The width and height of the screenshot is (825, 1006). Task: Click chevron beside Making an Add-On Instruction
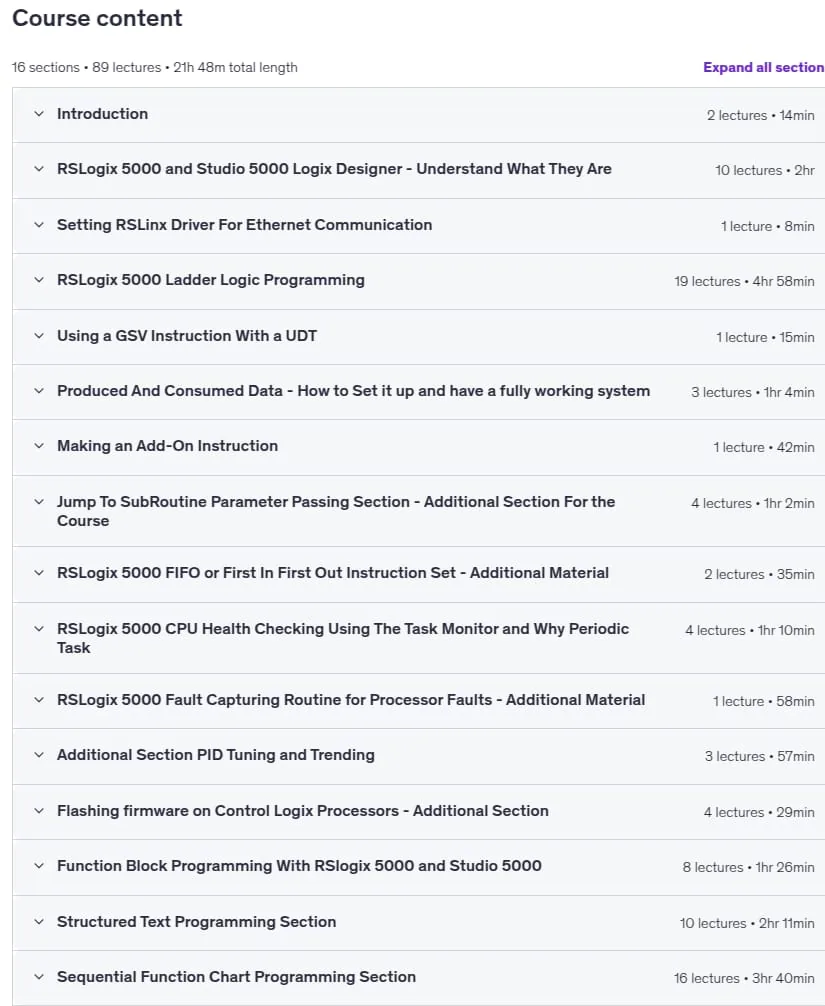tap(39, 446)
